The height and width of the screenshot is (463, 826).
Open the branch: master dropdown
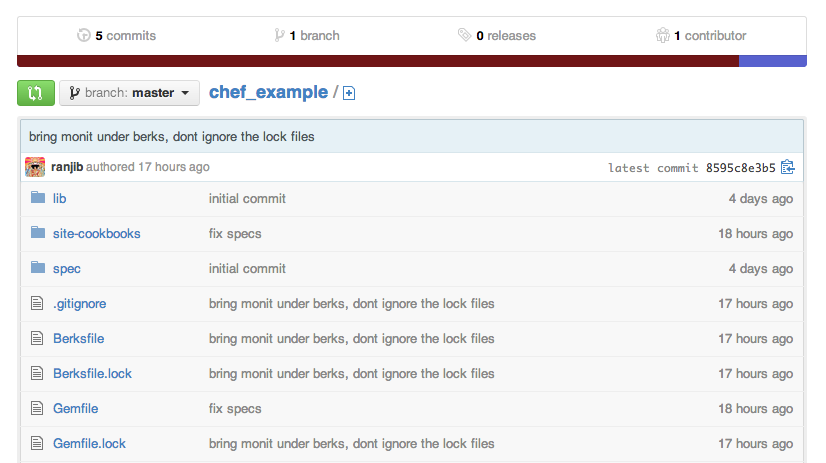129,93
